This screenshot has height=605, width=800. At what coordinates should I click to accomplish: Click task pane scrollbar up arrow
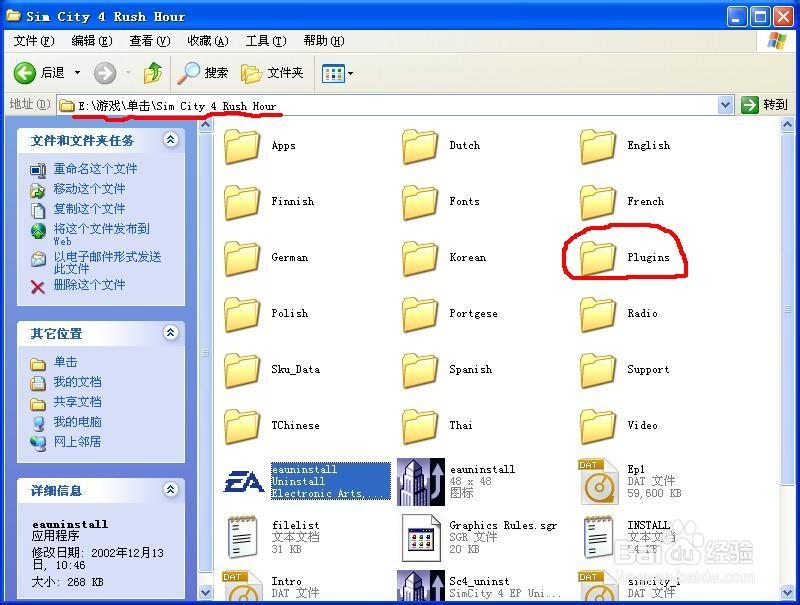tap(205, 124)
